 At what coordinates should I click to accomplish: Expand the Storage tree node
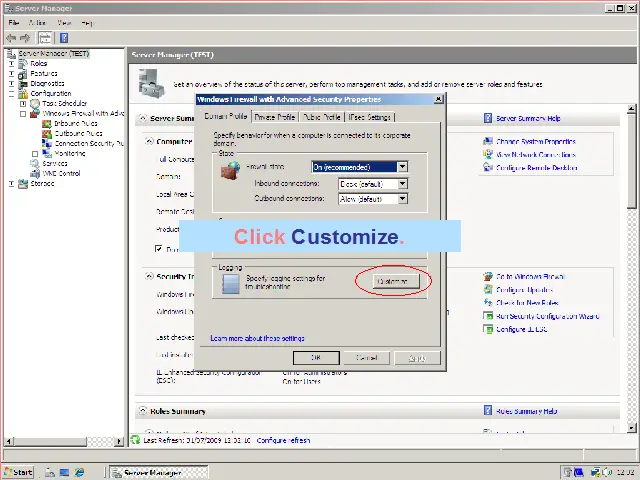click(x=11, y=184)
